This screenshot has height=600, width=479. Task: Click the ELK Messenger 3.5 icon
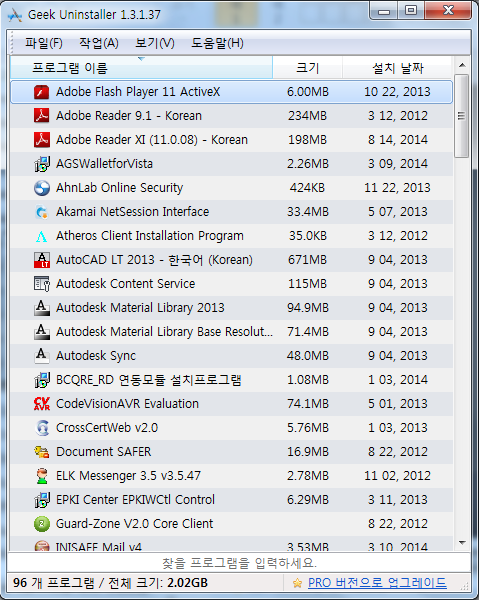pyautogui.click(x=42, y=476)
